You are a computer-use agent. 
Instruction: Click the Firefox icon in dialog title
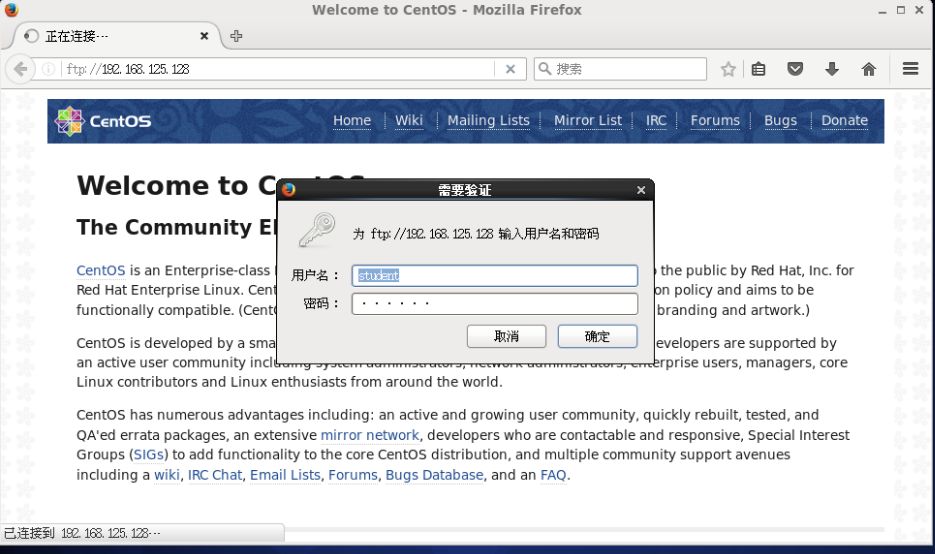(x=289, y=190)
